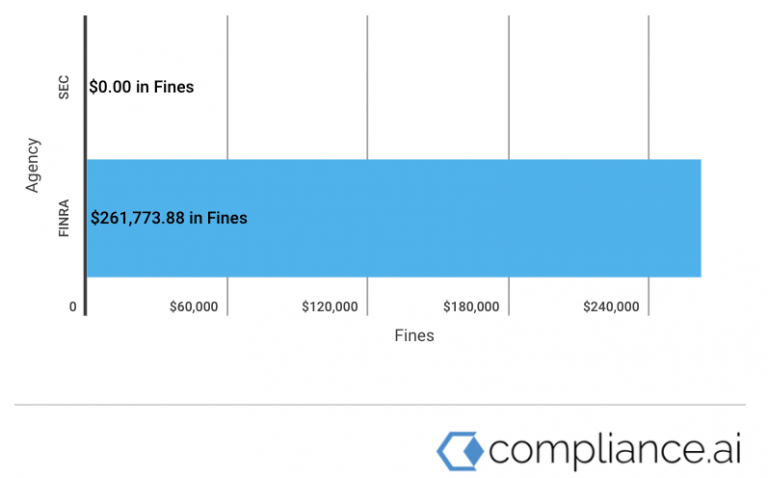Viewport: 768px width, 478px height.
Task: Select the FINRA axis category label
Action: pyautogui.click(x=64, y=217)
